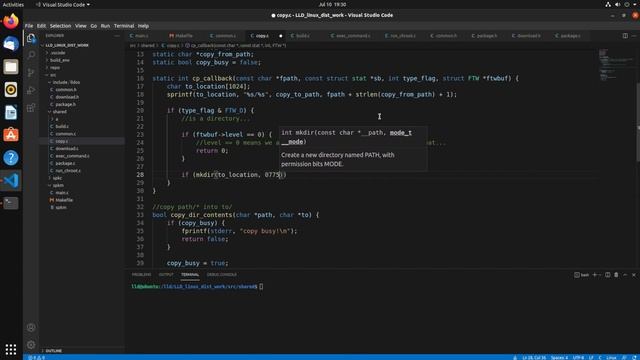
Task: Click the notifications bell in status bar
Action: [635, 358]
